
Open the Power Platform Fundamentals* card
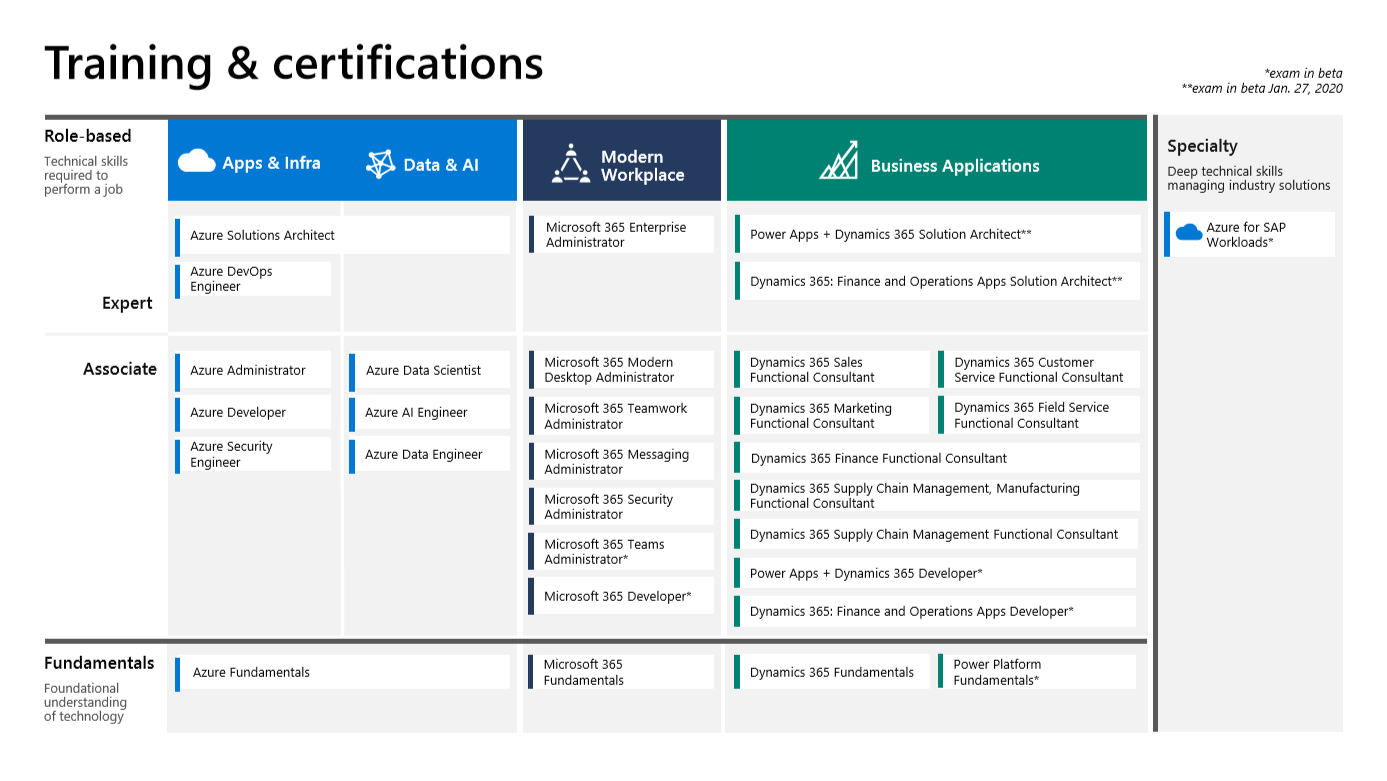tap(1037, 672)
